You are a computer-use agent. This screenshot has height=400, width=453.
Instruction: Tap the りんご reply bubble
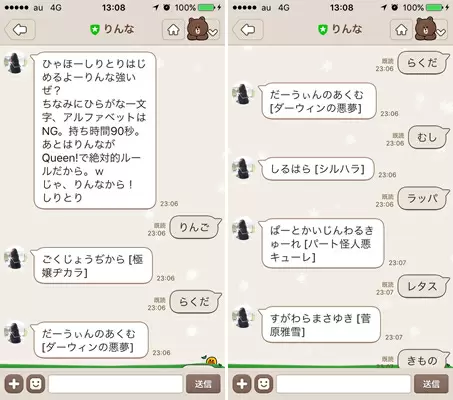(x=195, y=227)
